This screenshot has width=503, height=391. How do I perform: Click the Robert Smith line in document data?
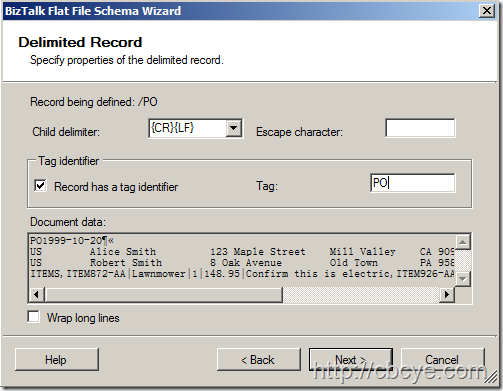[242, 263]
